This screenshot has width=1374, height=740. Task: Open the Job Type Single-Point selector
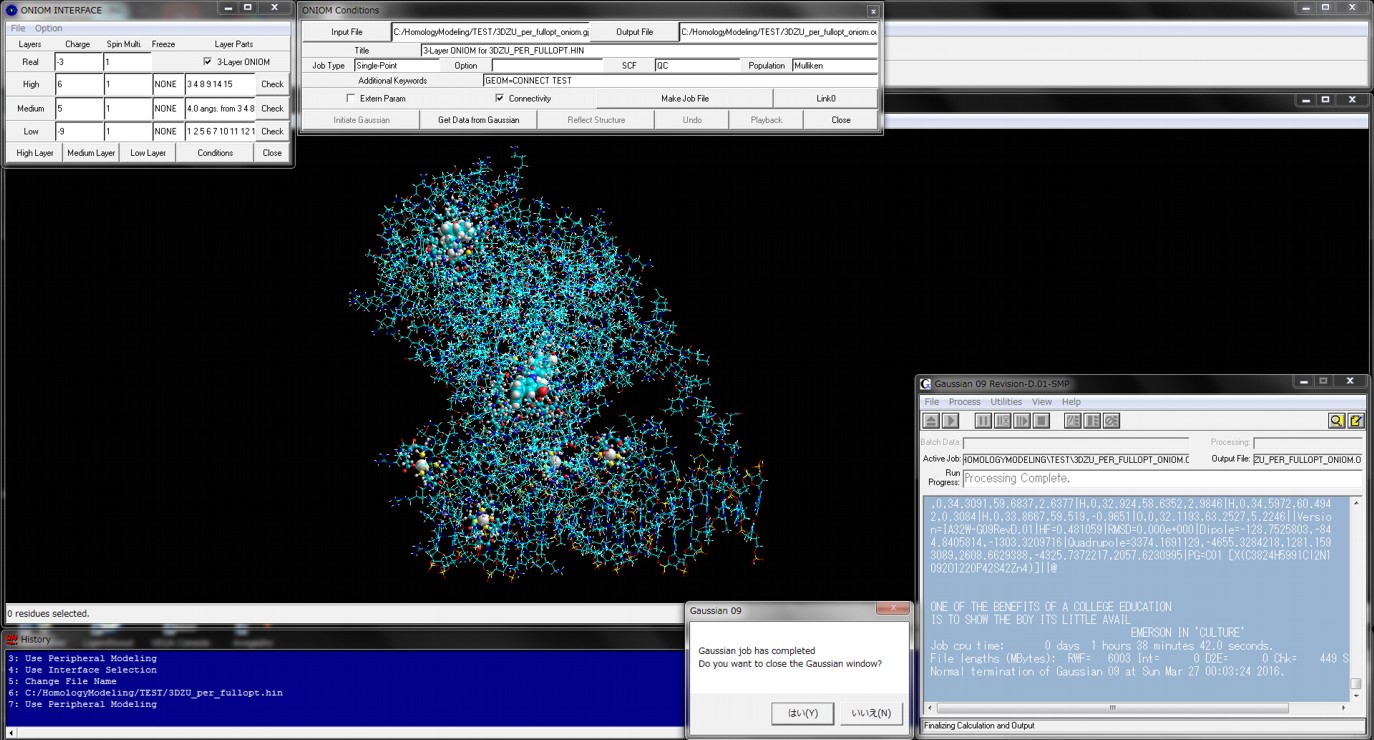coord(395,65)
